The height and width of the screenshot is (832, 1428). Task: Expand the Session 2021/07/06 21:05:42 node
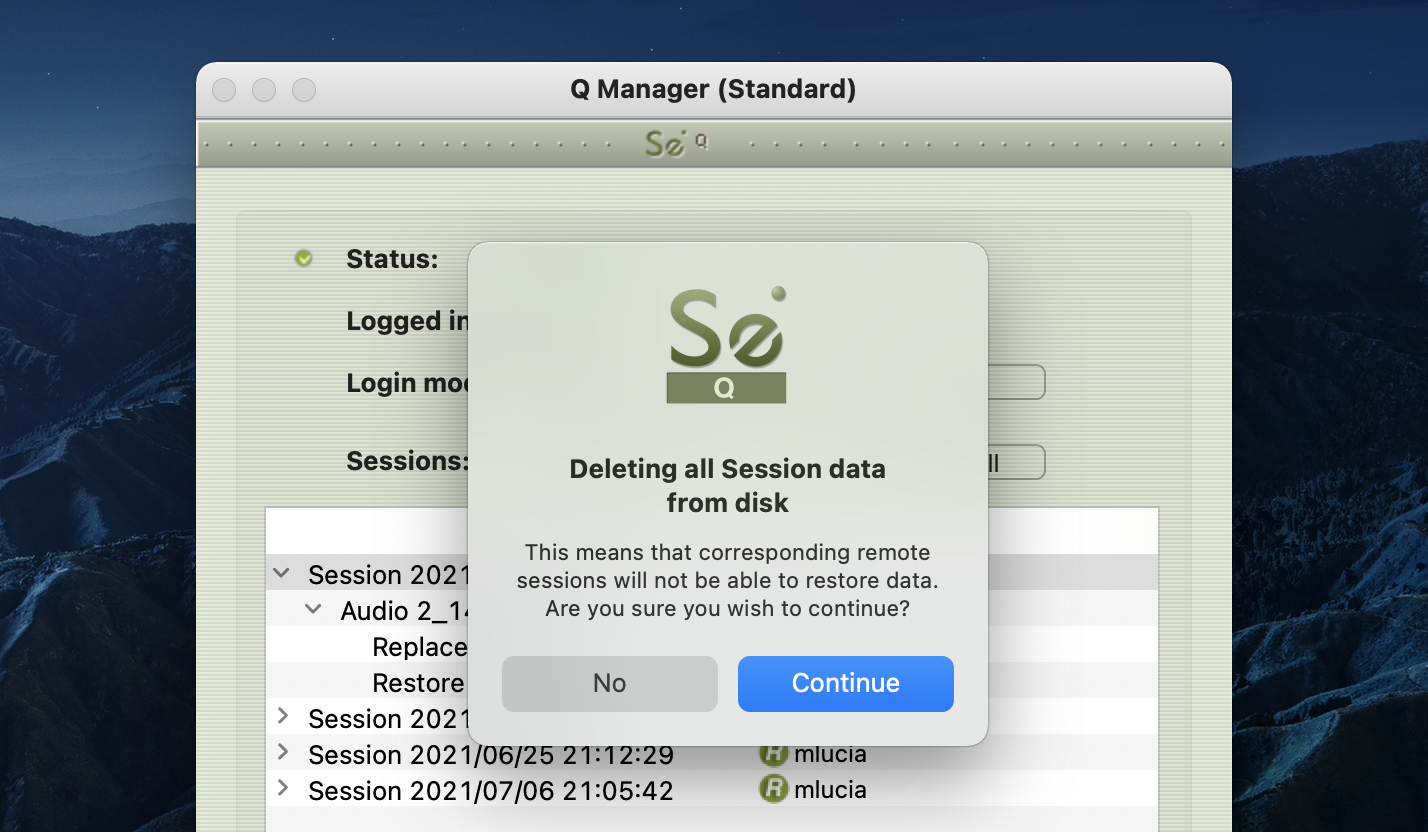point(282,788)
